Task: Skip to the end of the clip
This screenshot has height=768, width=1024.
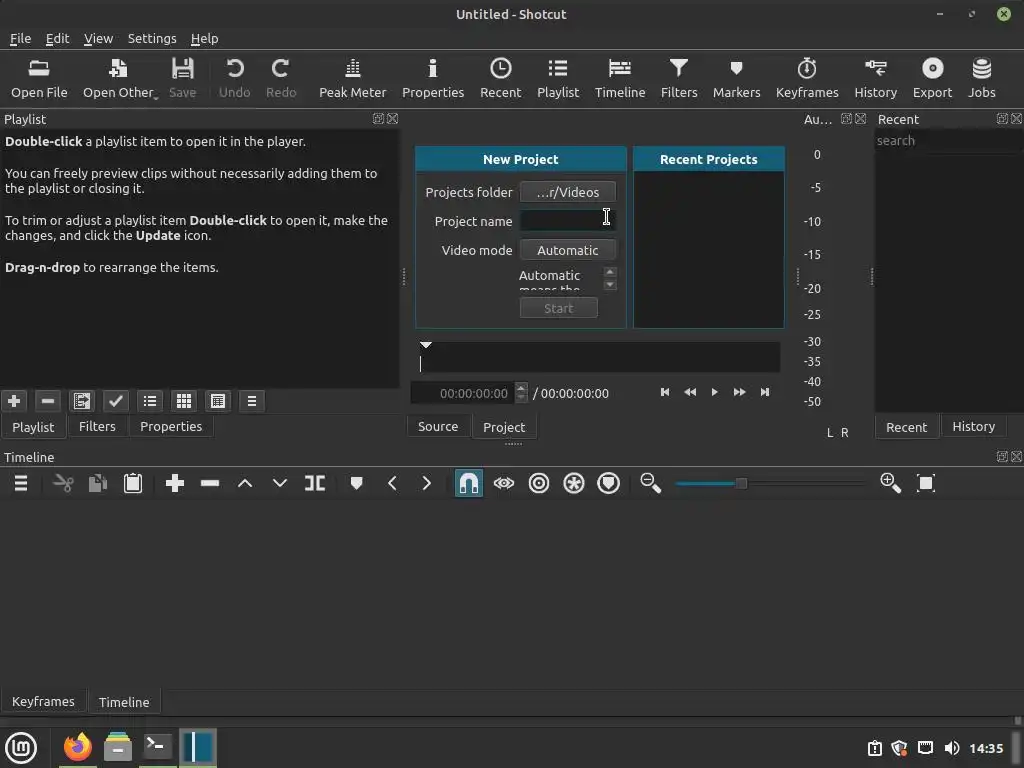Action: (765, 392)
